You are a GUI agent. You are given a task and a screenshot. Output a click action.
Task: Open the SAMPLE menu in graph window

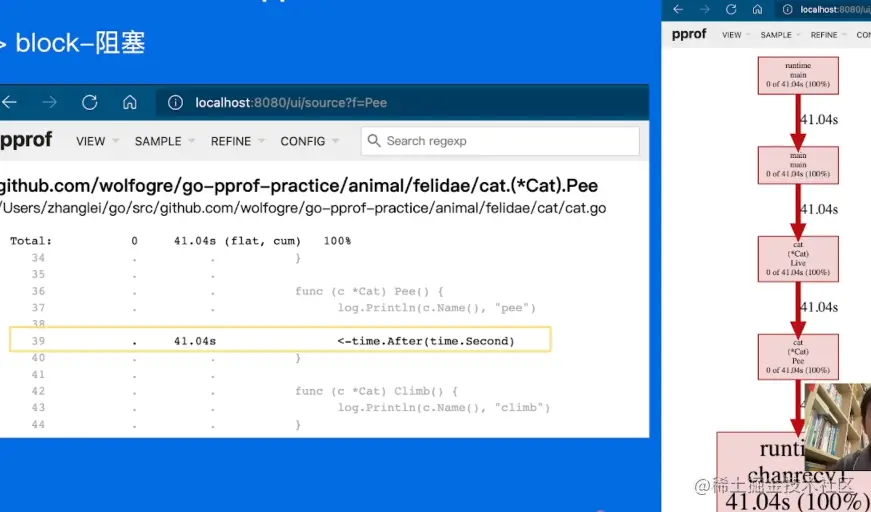780,34
